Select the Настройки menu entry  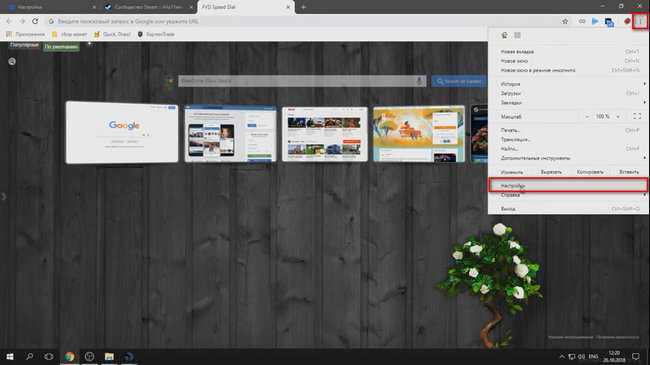pyautogui.click(x=569, y=185)
